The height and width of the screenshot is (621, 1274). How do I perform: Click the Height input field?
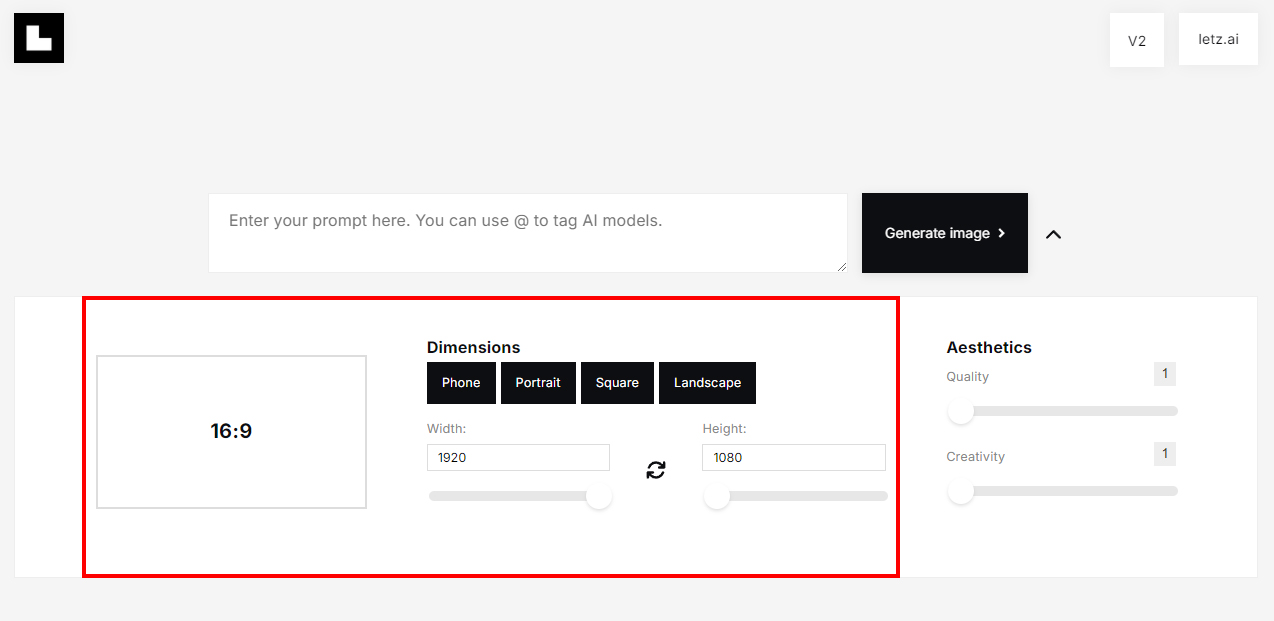(x=793, y=458)
